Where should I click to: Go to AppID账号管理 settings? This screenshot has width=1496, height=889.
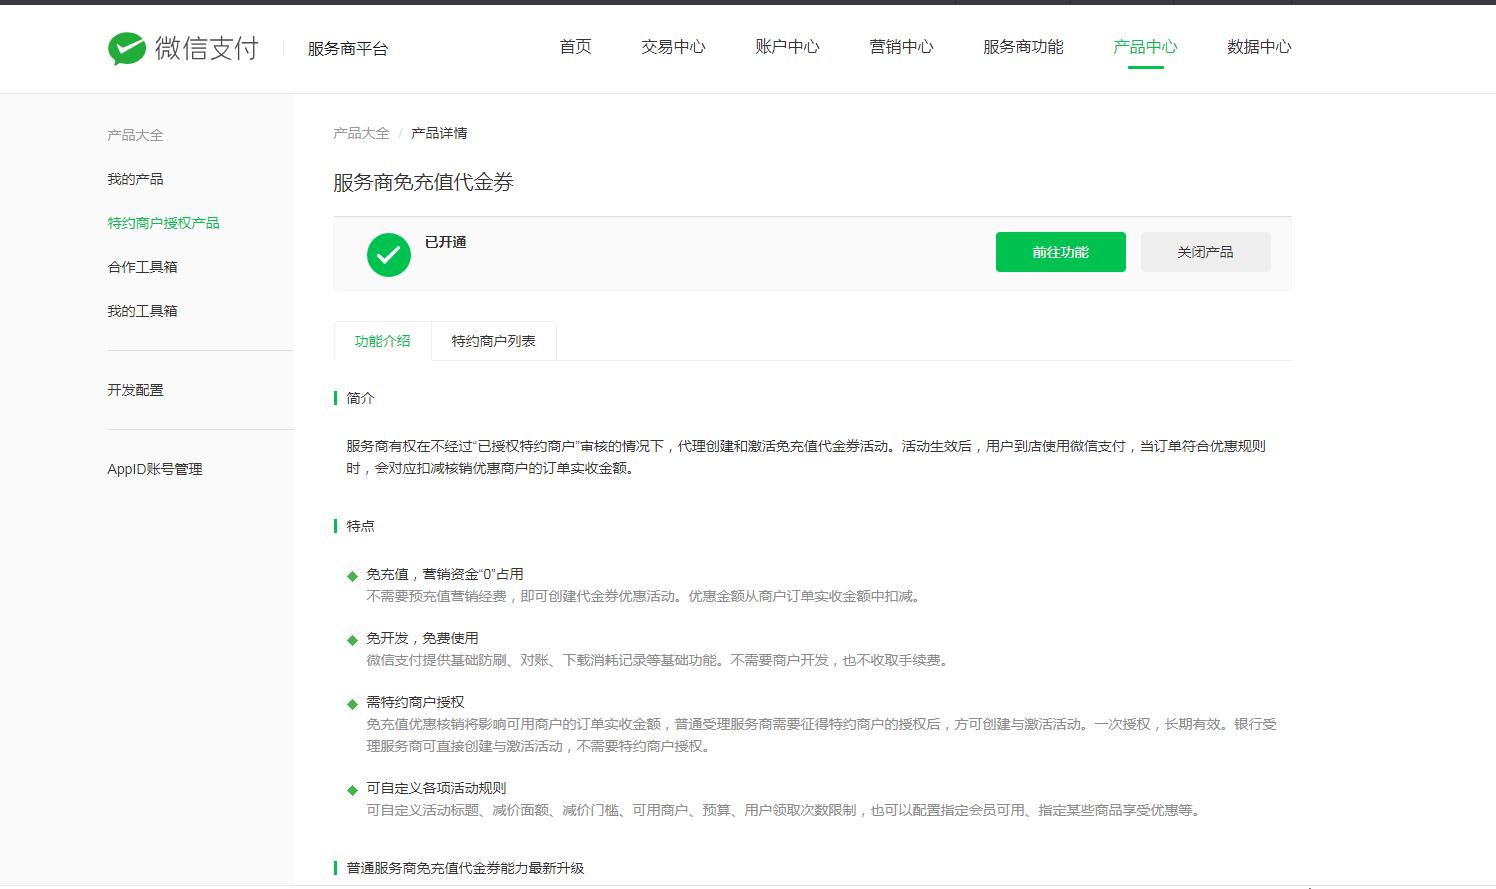tap(155, 468)
